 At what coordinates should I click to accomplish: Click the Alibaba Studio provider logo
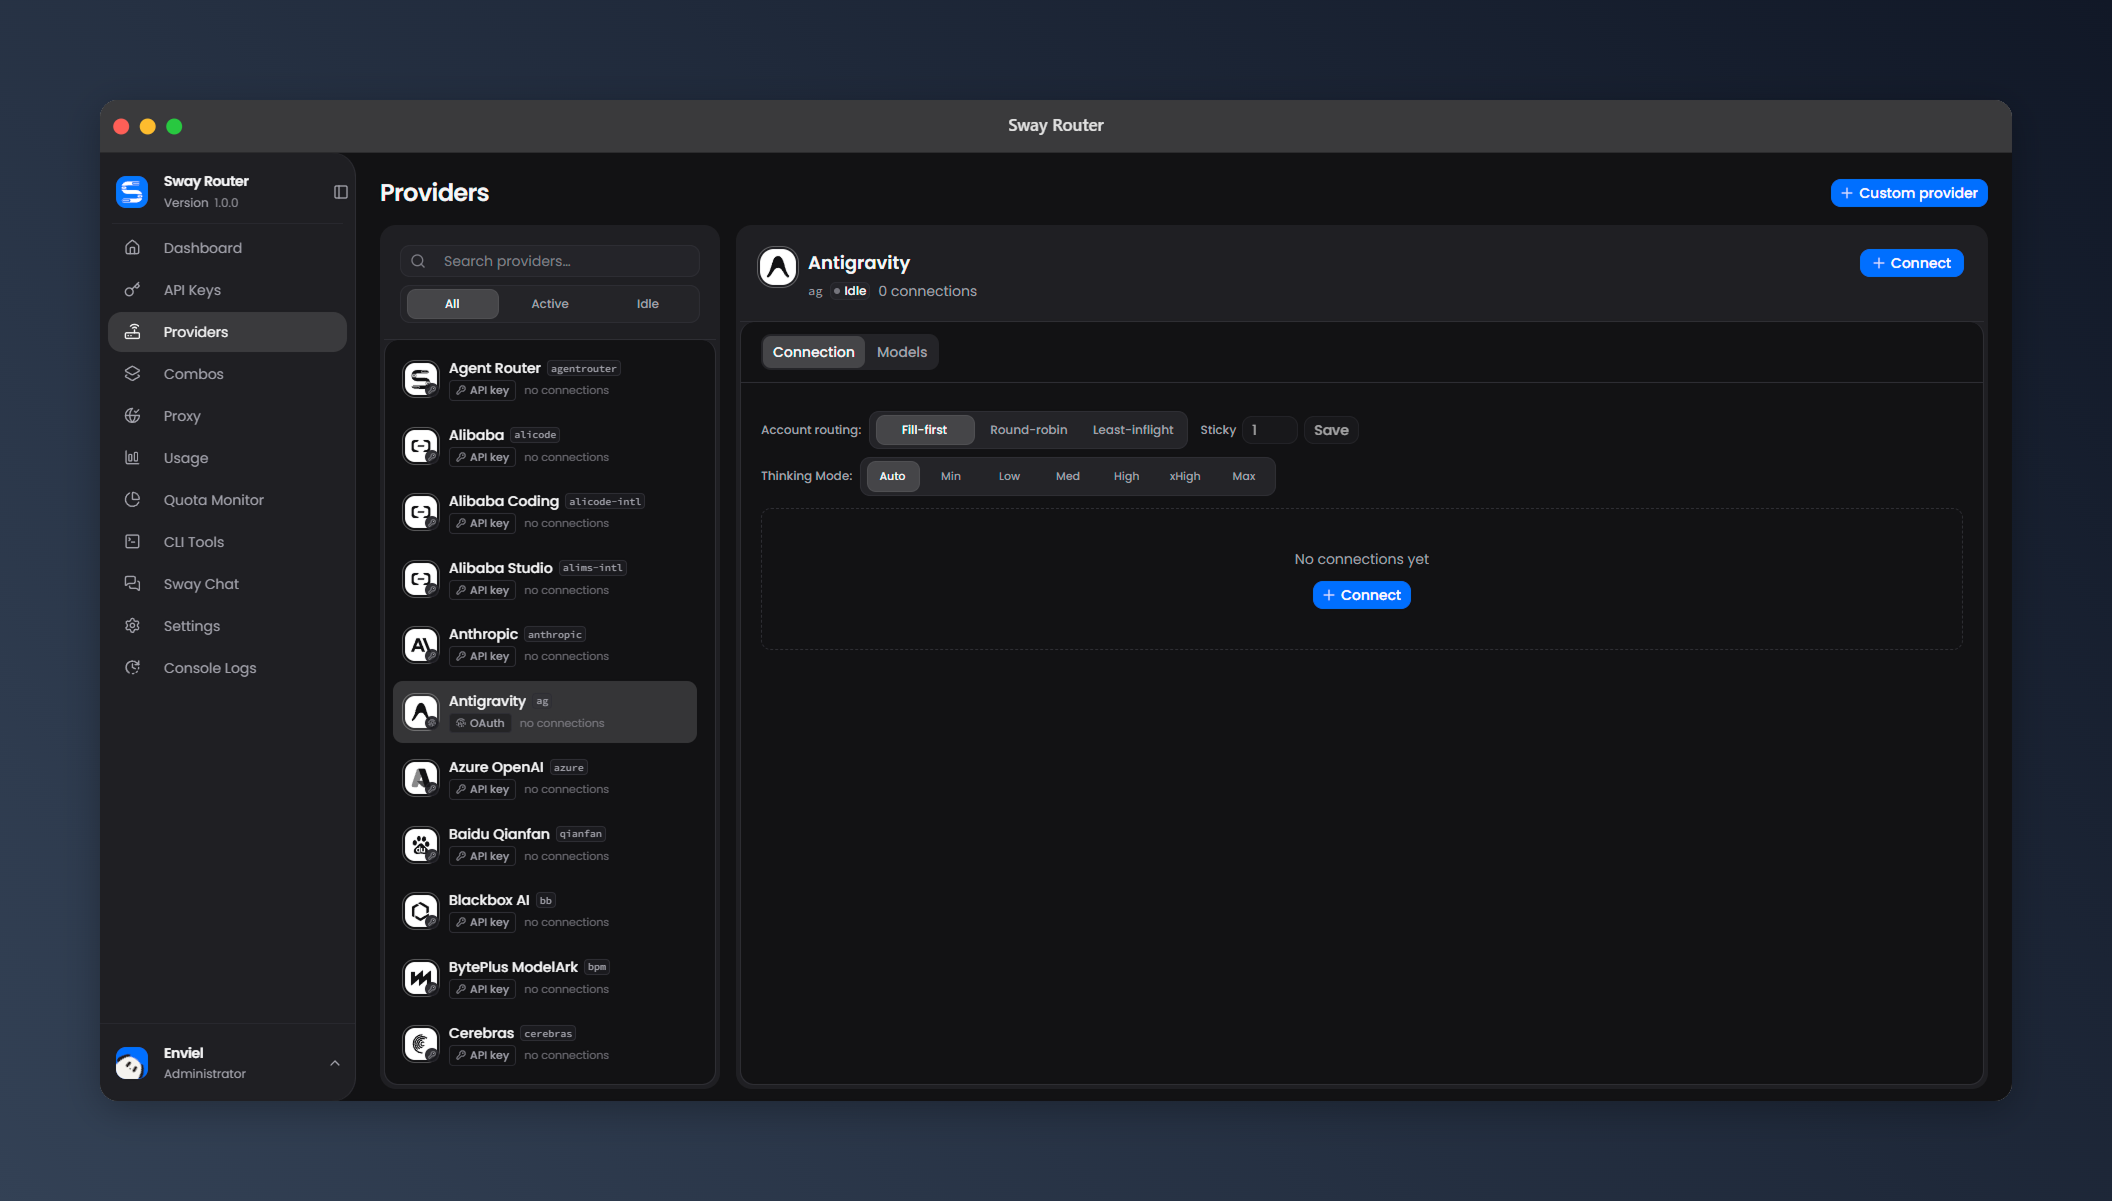421,579
